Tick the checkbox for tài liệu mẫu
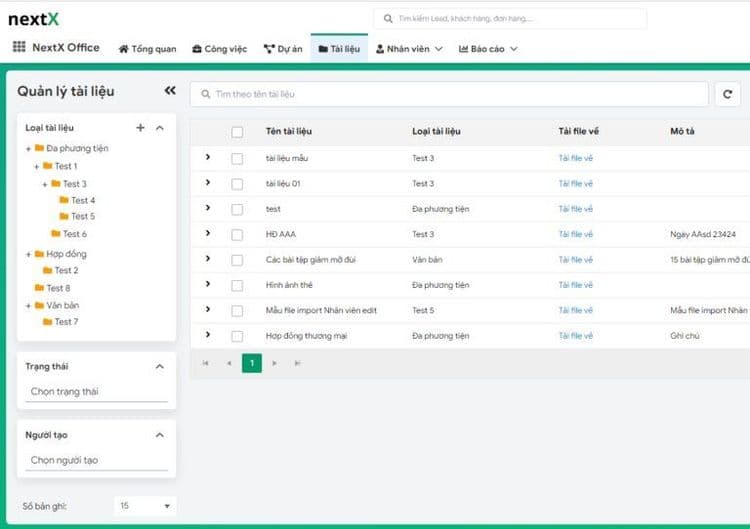750x529 pixels. [237, 158]
